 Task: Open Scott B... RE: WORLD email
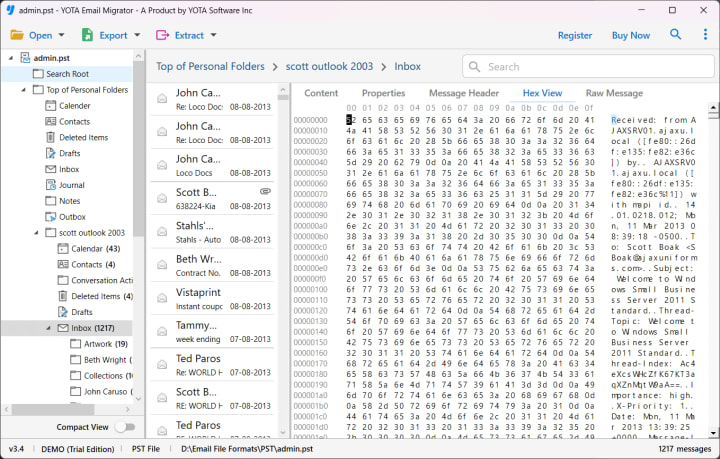tap(212, 398)
